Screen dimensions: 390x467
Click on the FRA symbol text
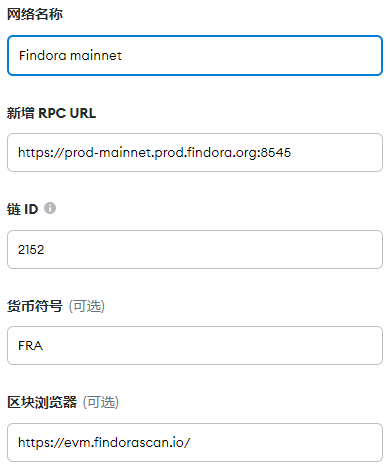(x=30, y=346)
